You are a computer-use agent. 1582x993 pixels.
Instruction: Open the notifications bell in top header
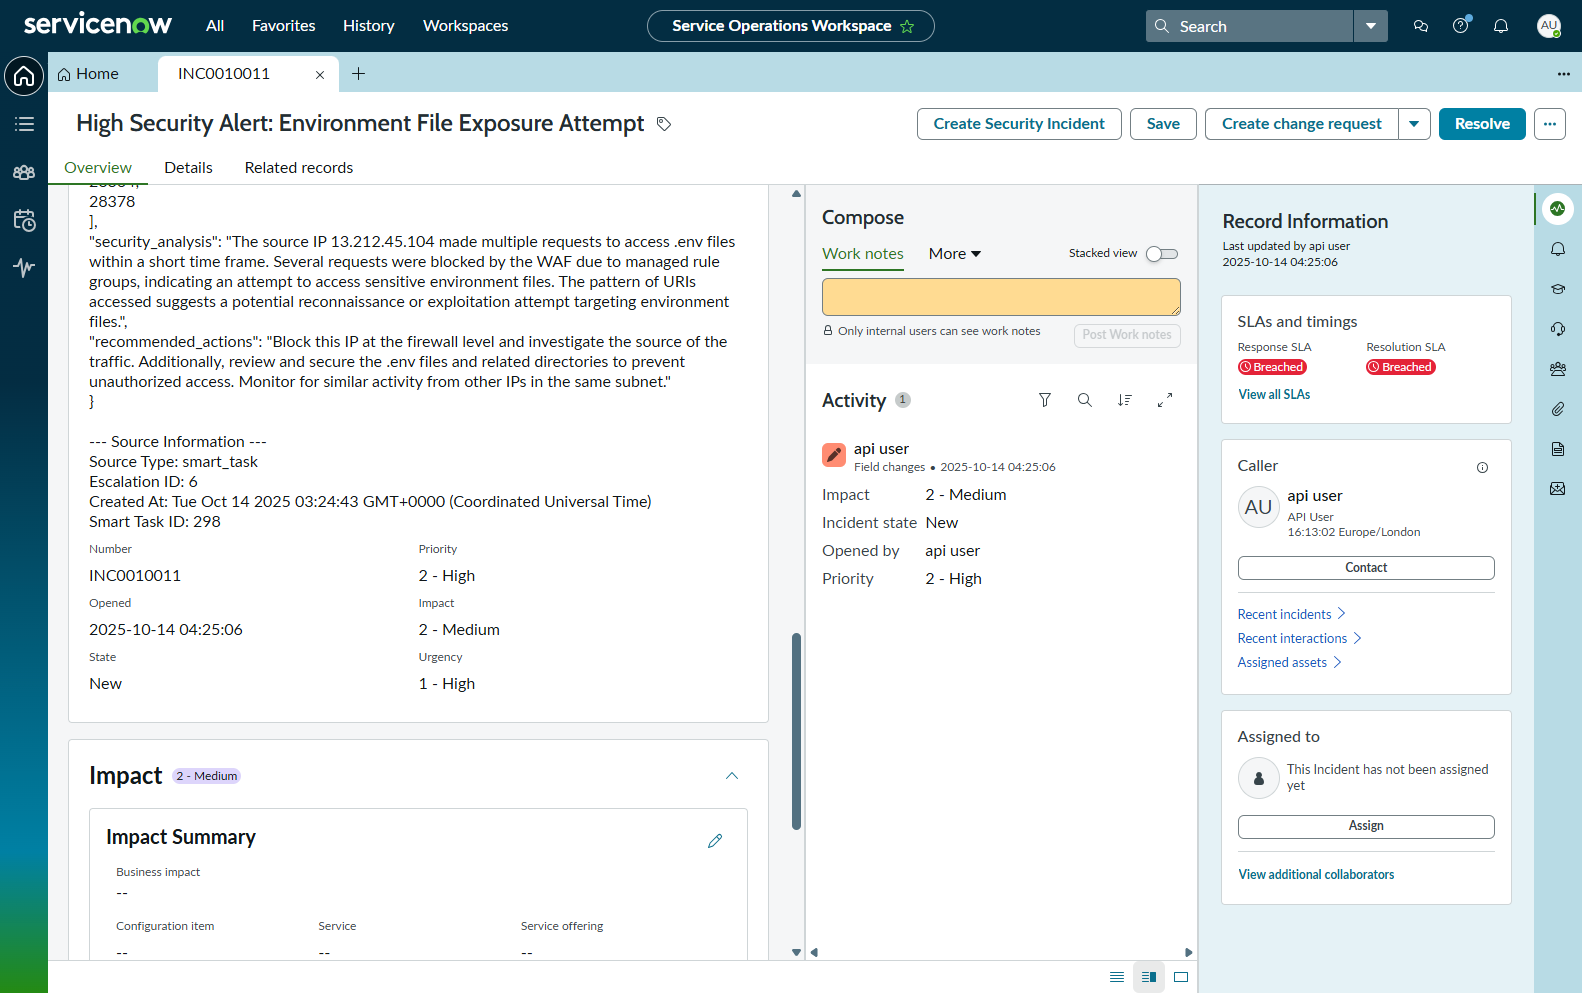coord(1501,26)
